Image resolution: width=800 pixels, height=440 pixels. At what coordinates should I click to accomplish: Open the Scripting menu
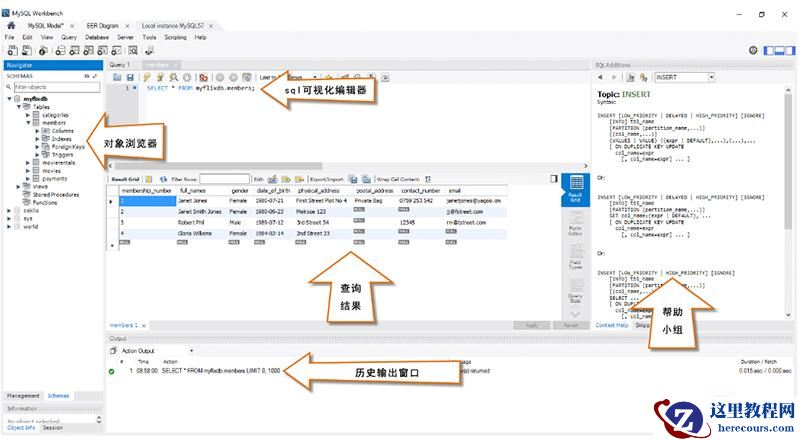(176, 37)
